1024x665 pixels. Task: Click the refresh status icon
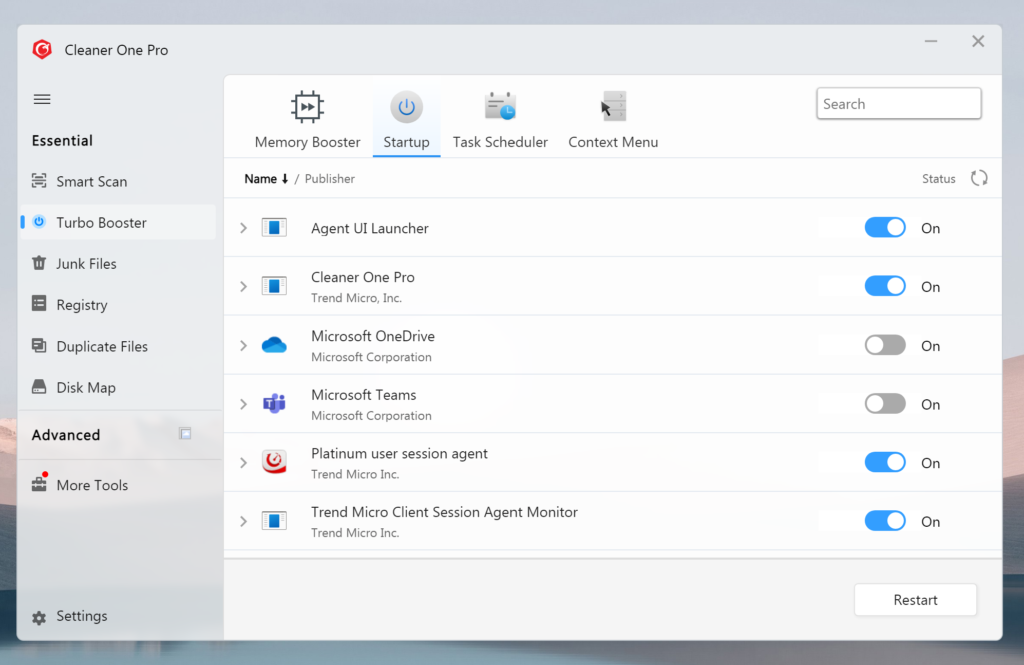point(979,178)
